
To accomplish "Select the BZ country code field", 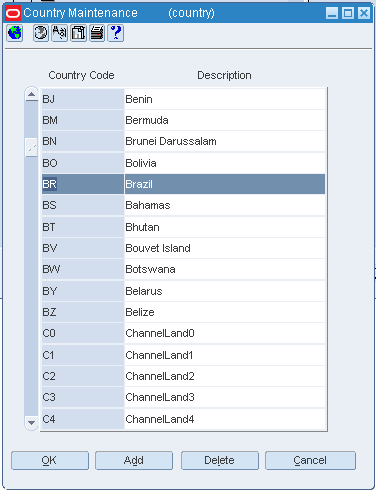I will pyautogui.click(x=83, y=312).
